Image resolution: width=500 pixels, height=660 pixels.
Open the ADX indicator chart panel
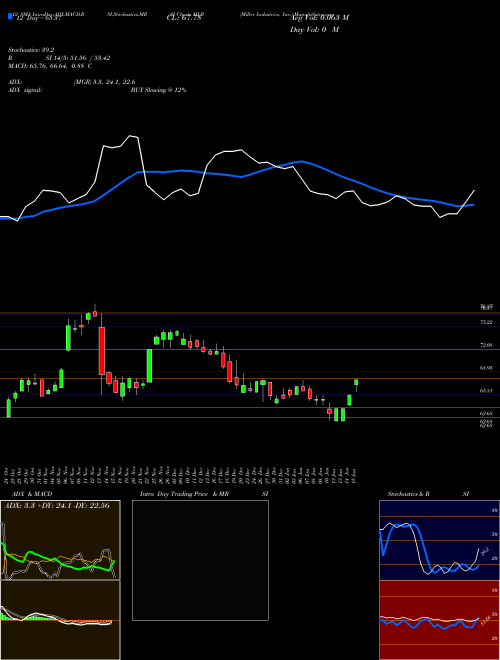click(x=60, y=540)
